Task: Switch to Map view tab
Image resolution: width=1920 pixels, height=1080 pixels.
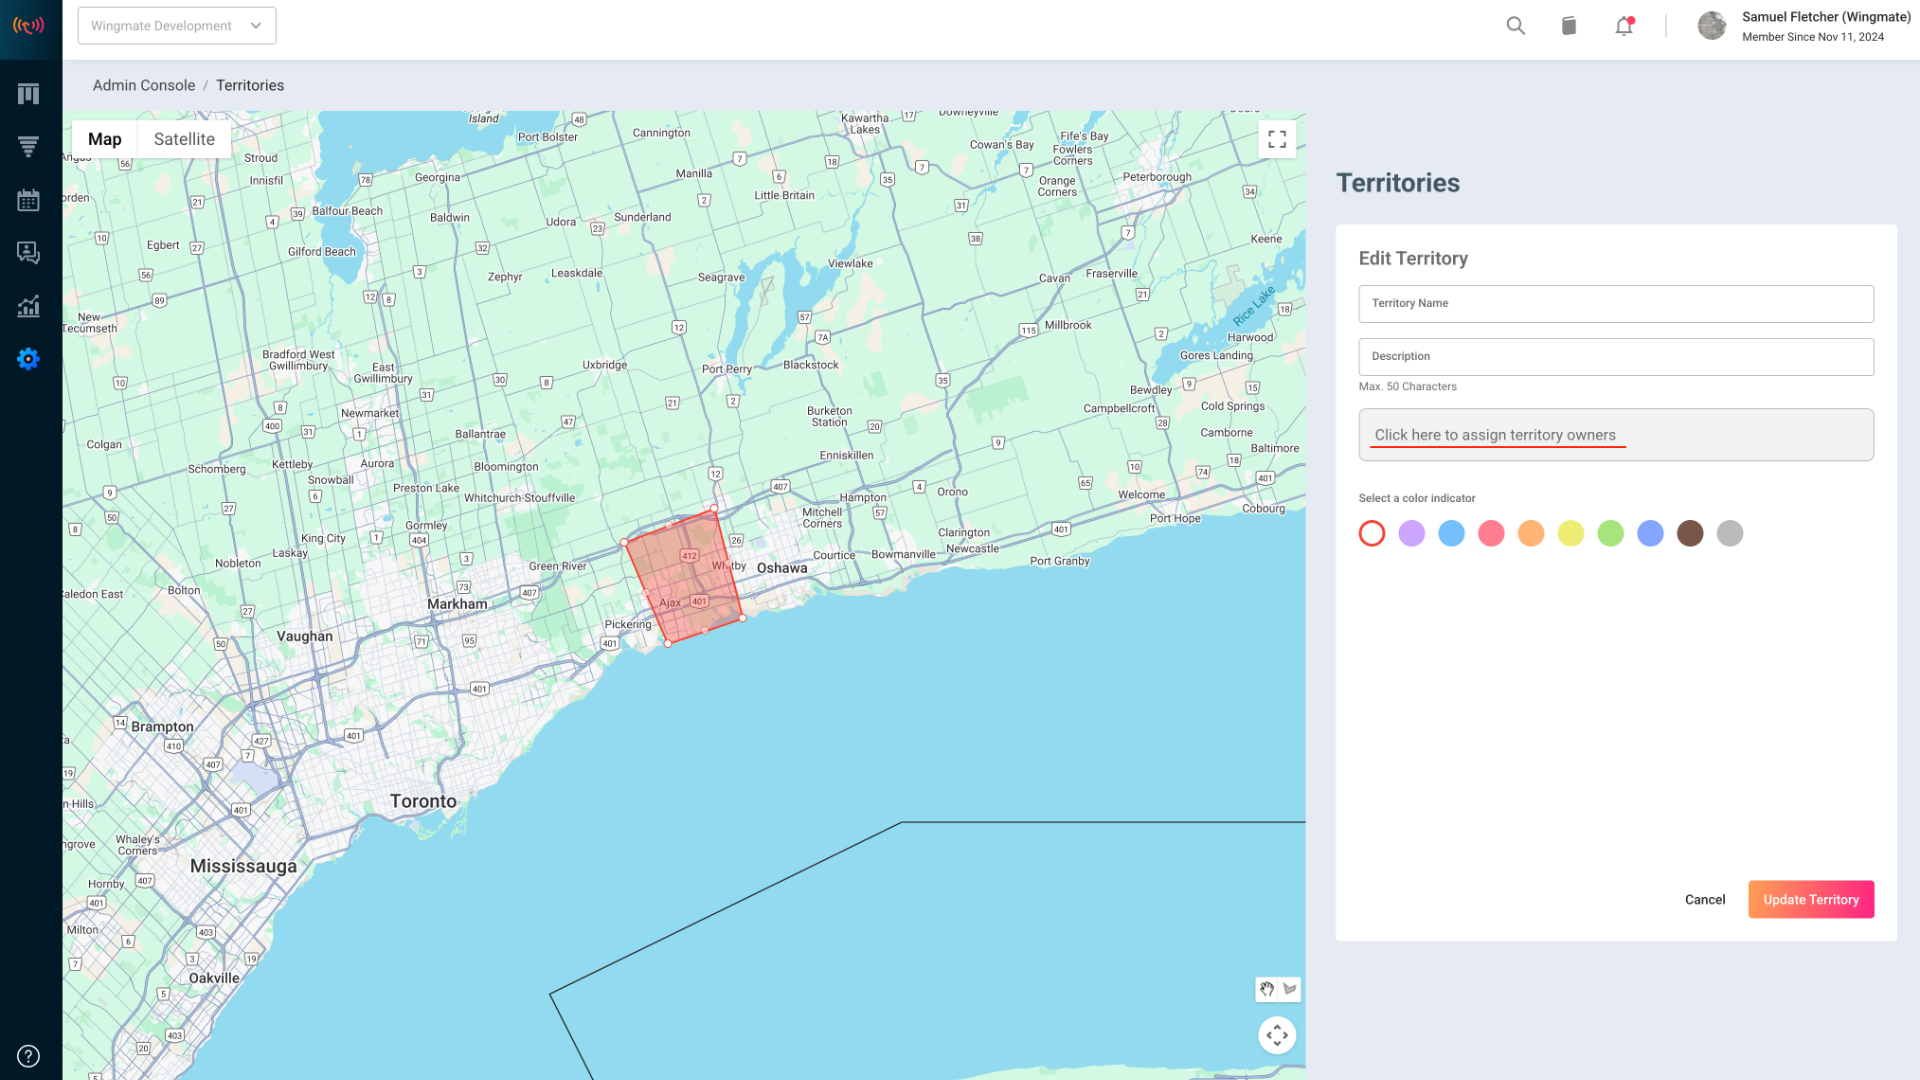Action: click(105, 139)
